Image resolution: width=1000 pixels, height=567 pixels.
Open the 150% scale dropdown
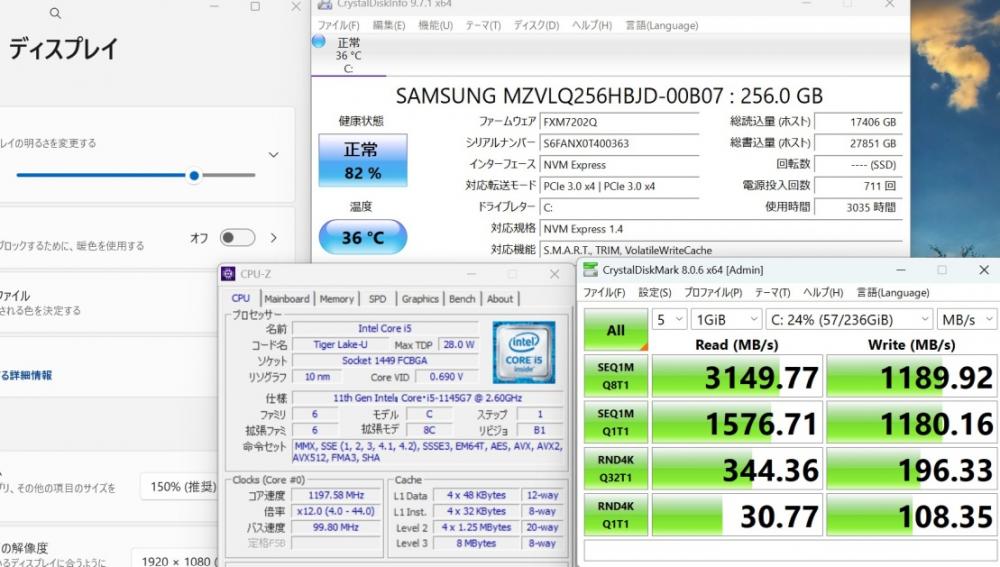pos(180,487)
